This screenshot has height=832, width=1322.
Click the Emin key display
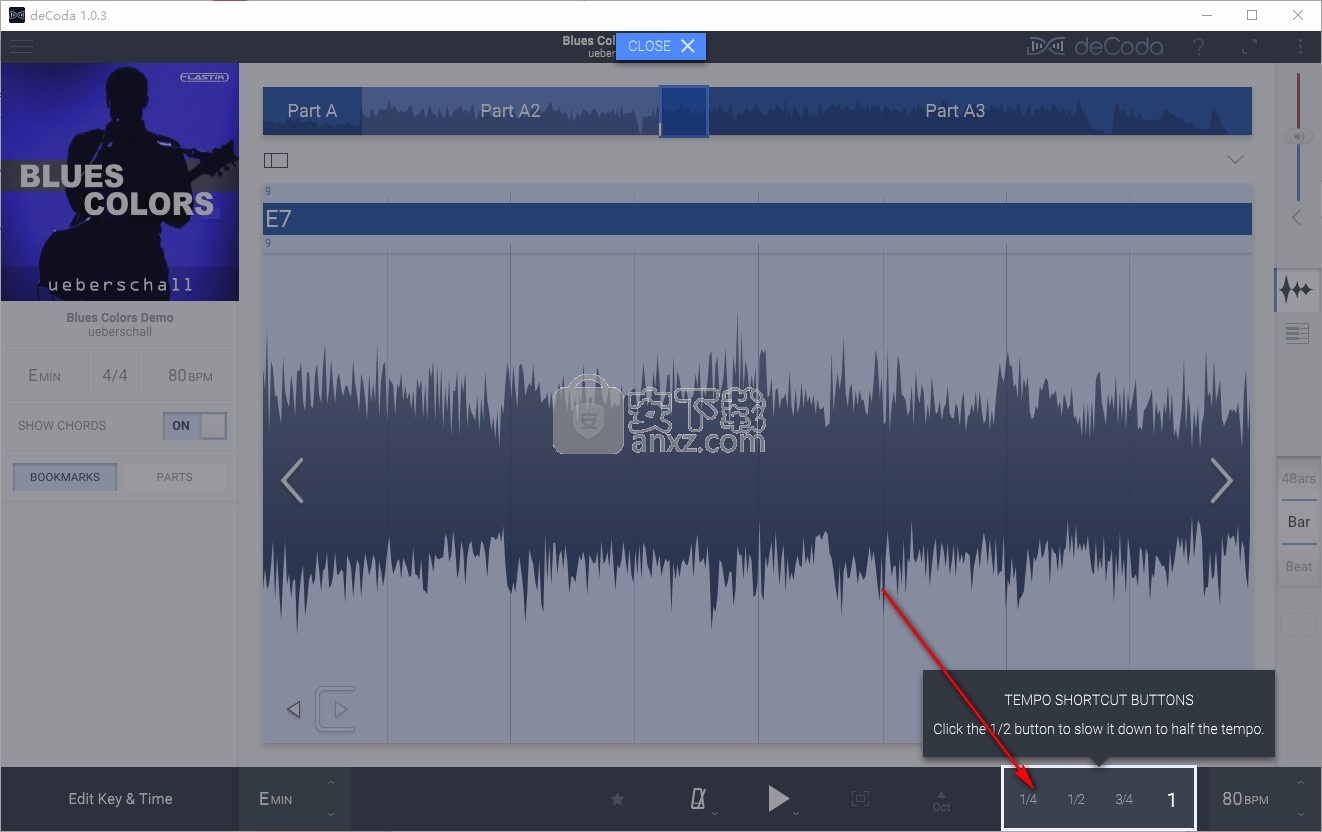click(x=44, y=376)
